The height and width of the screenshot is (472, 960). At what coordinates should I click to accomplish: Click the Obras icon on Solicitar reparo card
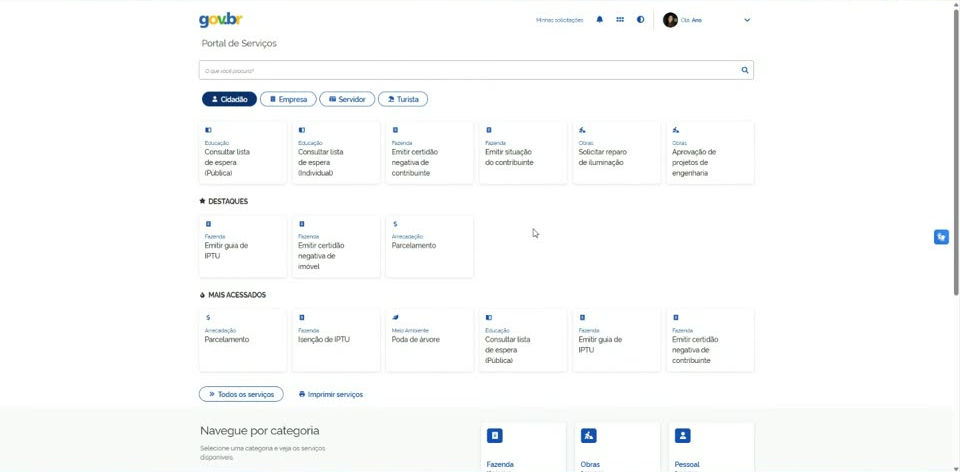pos(582,130)
